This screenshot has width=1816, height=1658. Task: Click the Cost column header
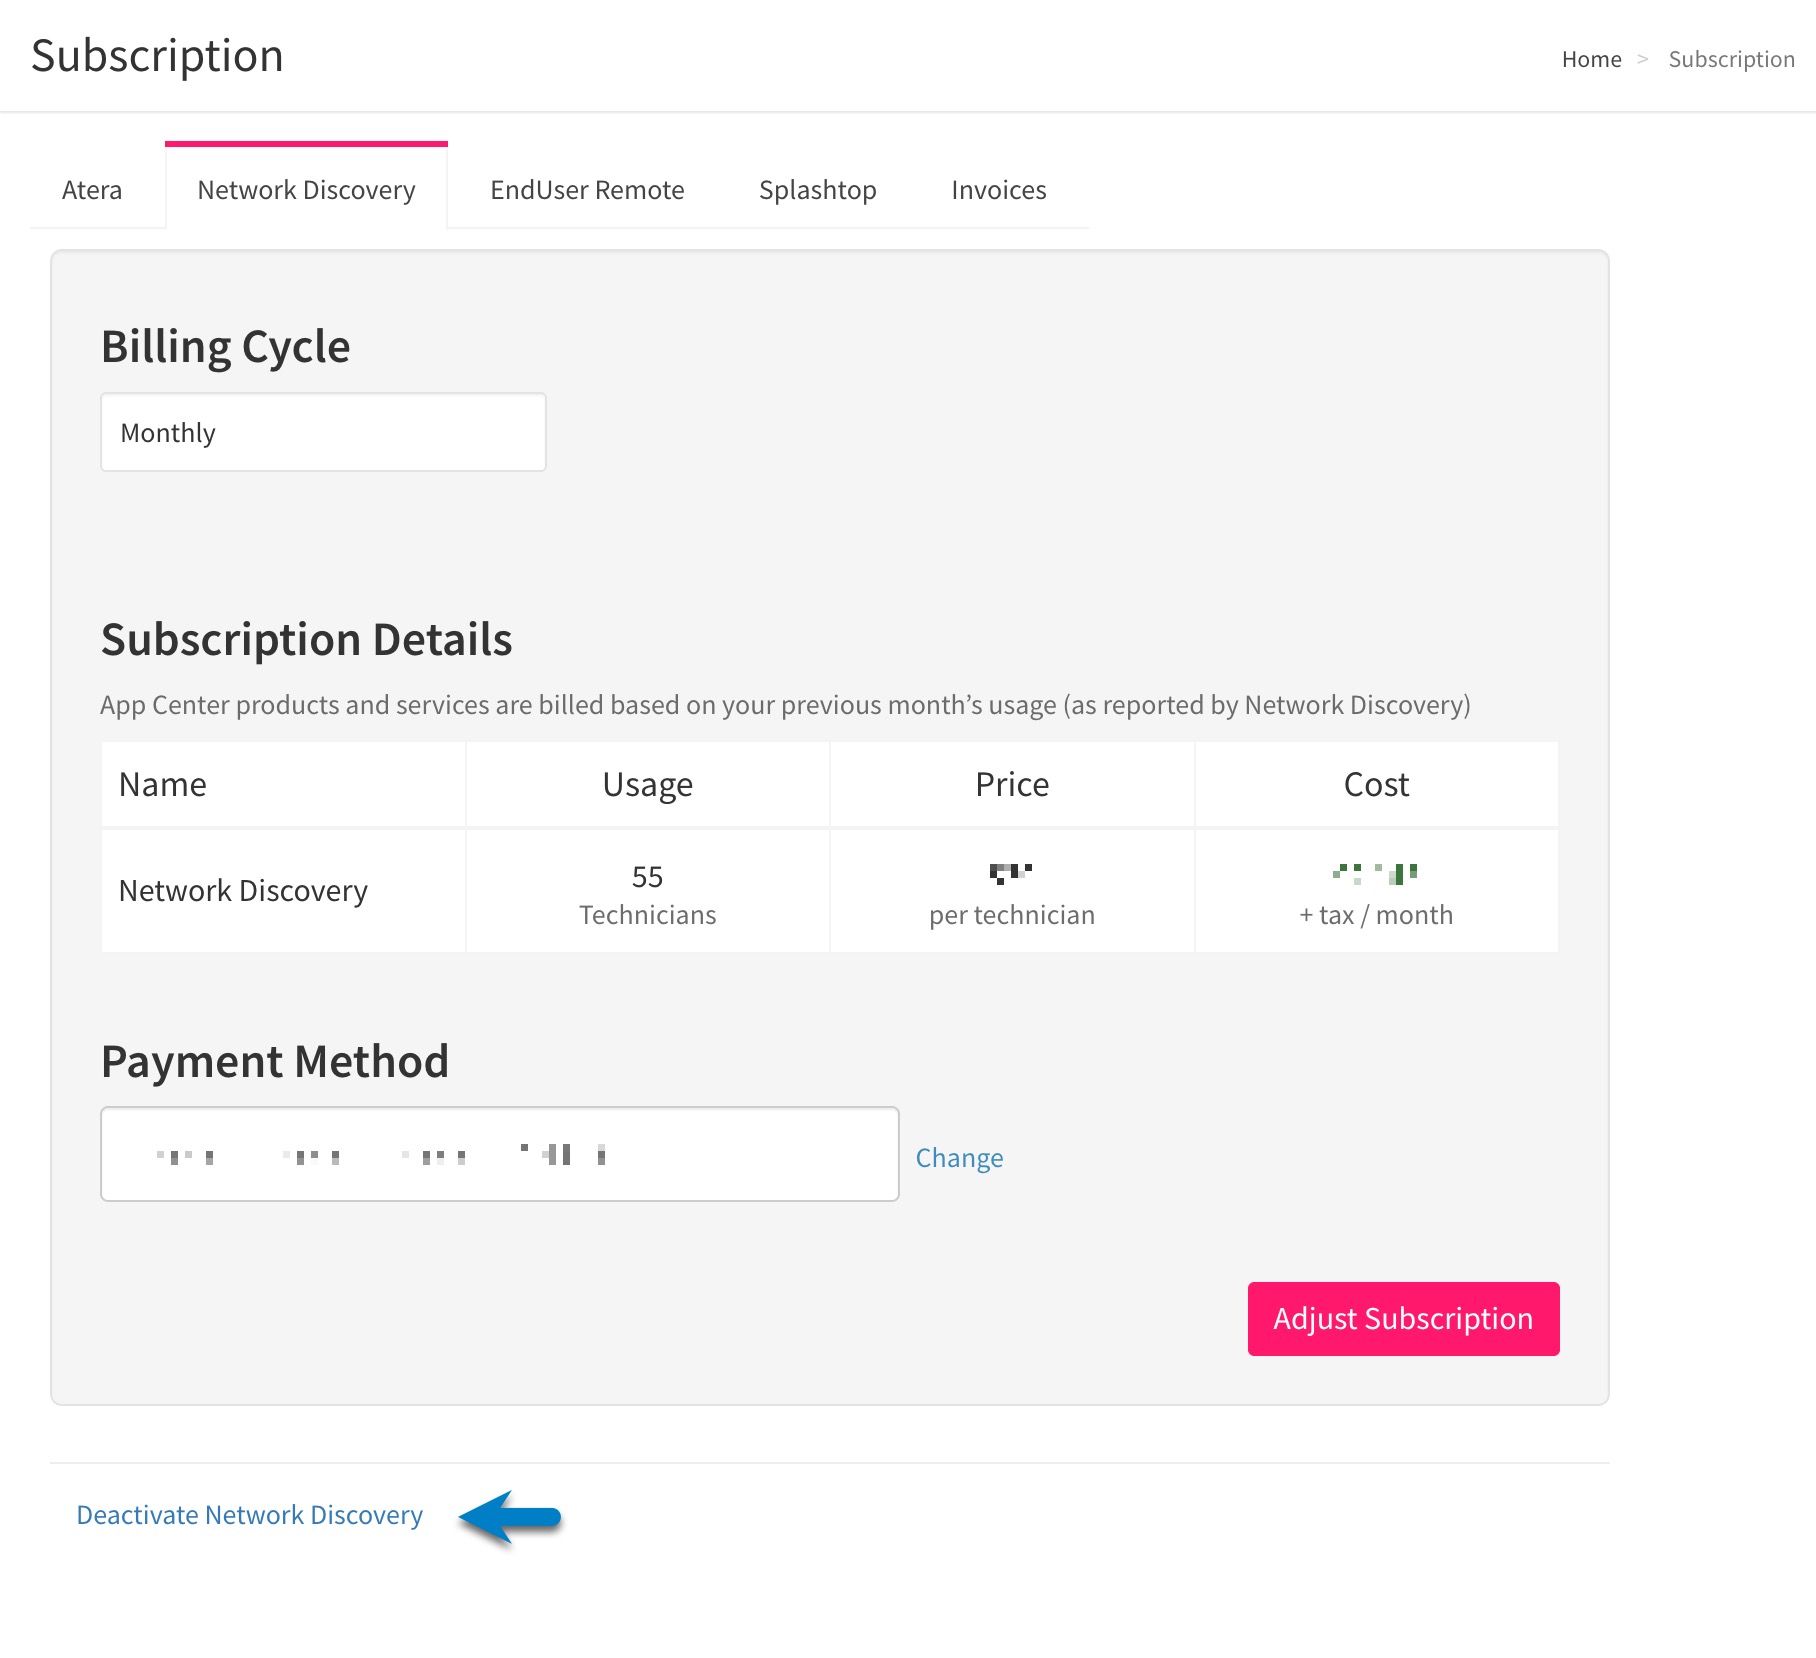[1376, 784]
